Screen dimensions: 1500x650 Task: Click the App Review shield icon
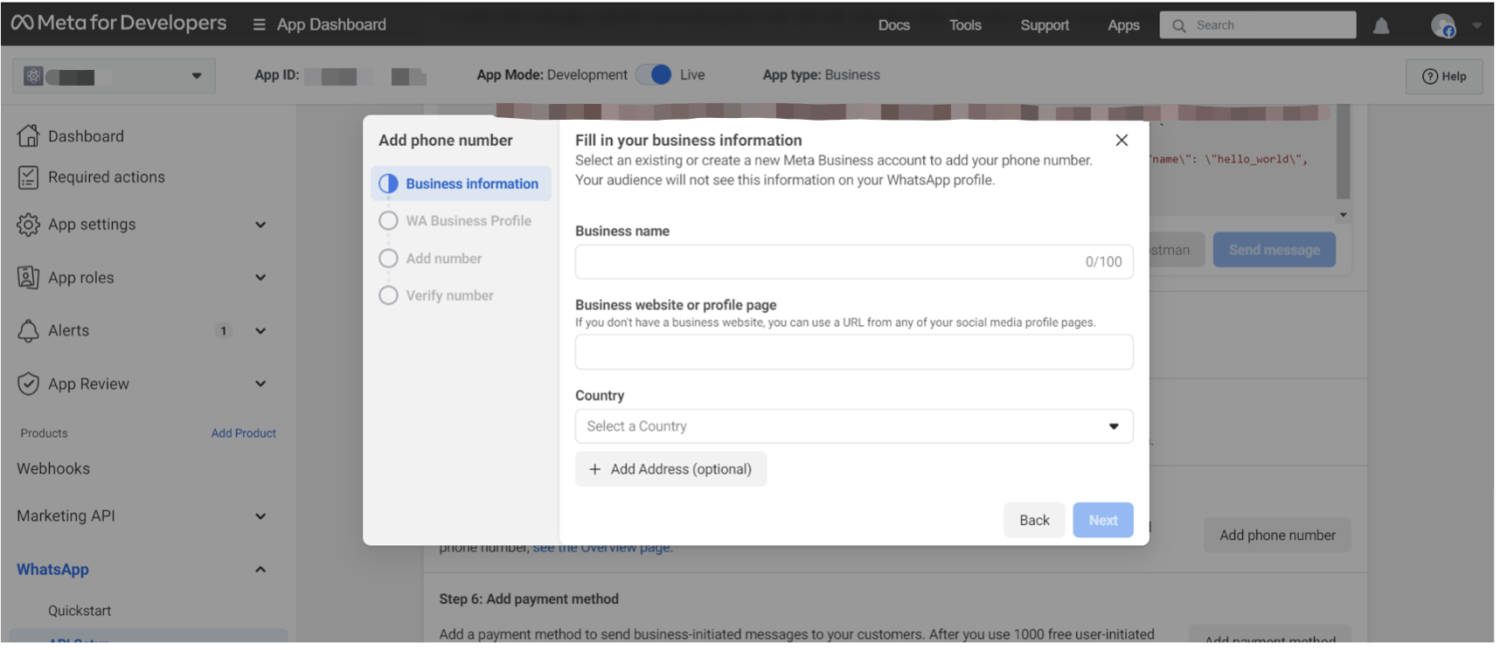click(x=29, y=384)
